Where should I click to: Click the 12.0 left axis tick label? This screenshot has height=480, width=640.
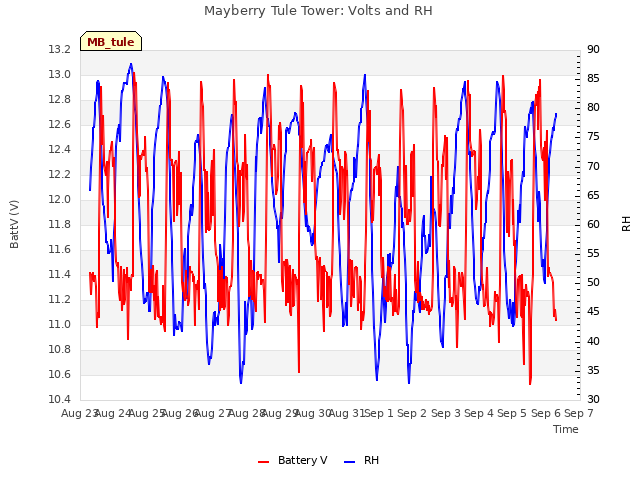click(x=60, y=200)
